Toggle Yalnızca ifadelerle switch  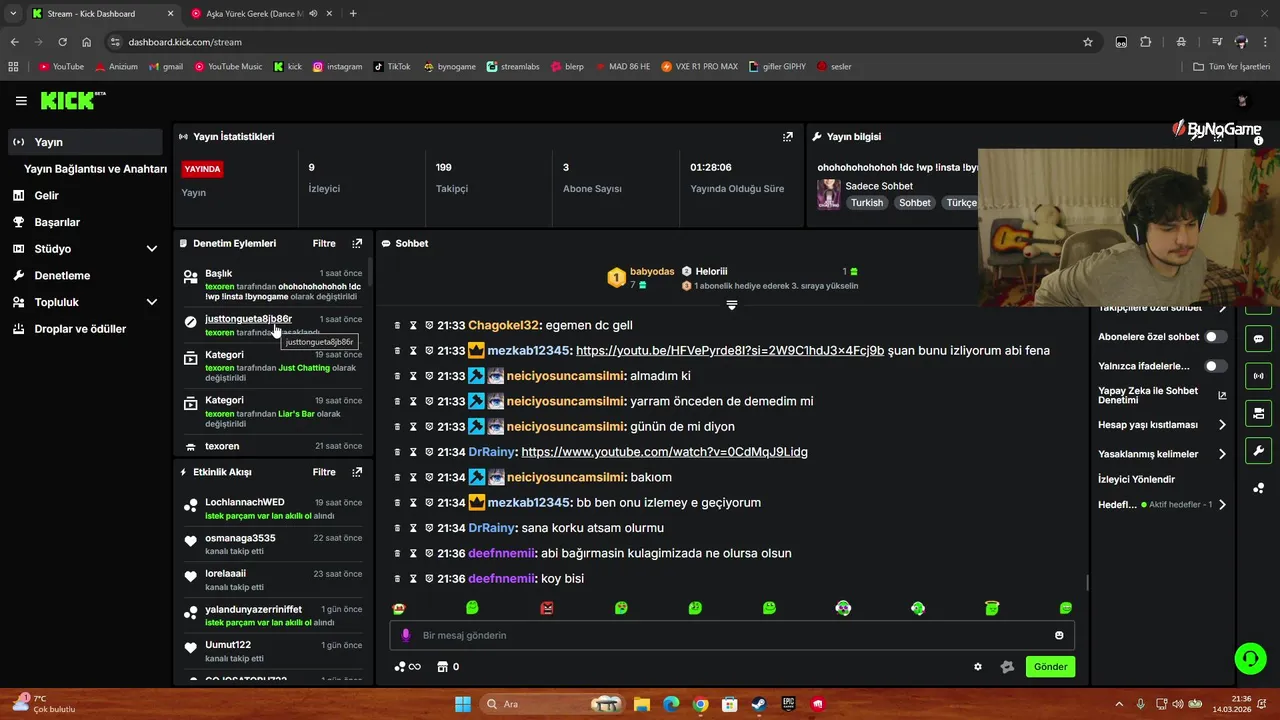click(1216, 366)
